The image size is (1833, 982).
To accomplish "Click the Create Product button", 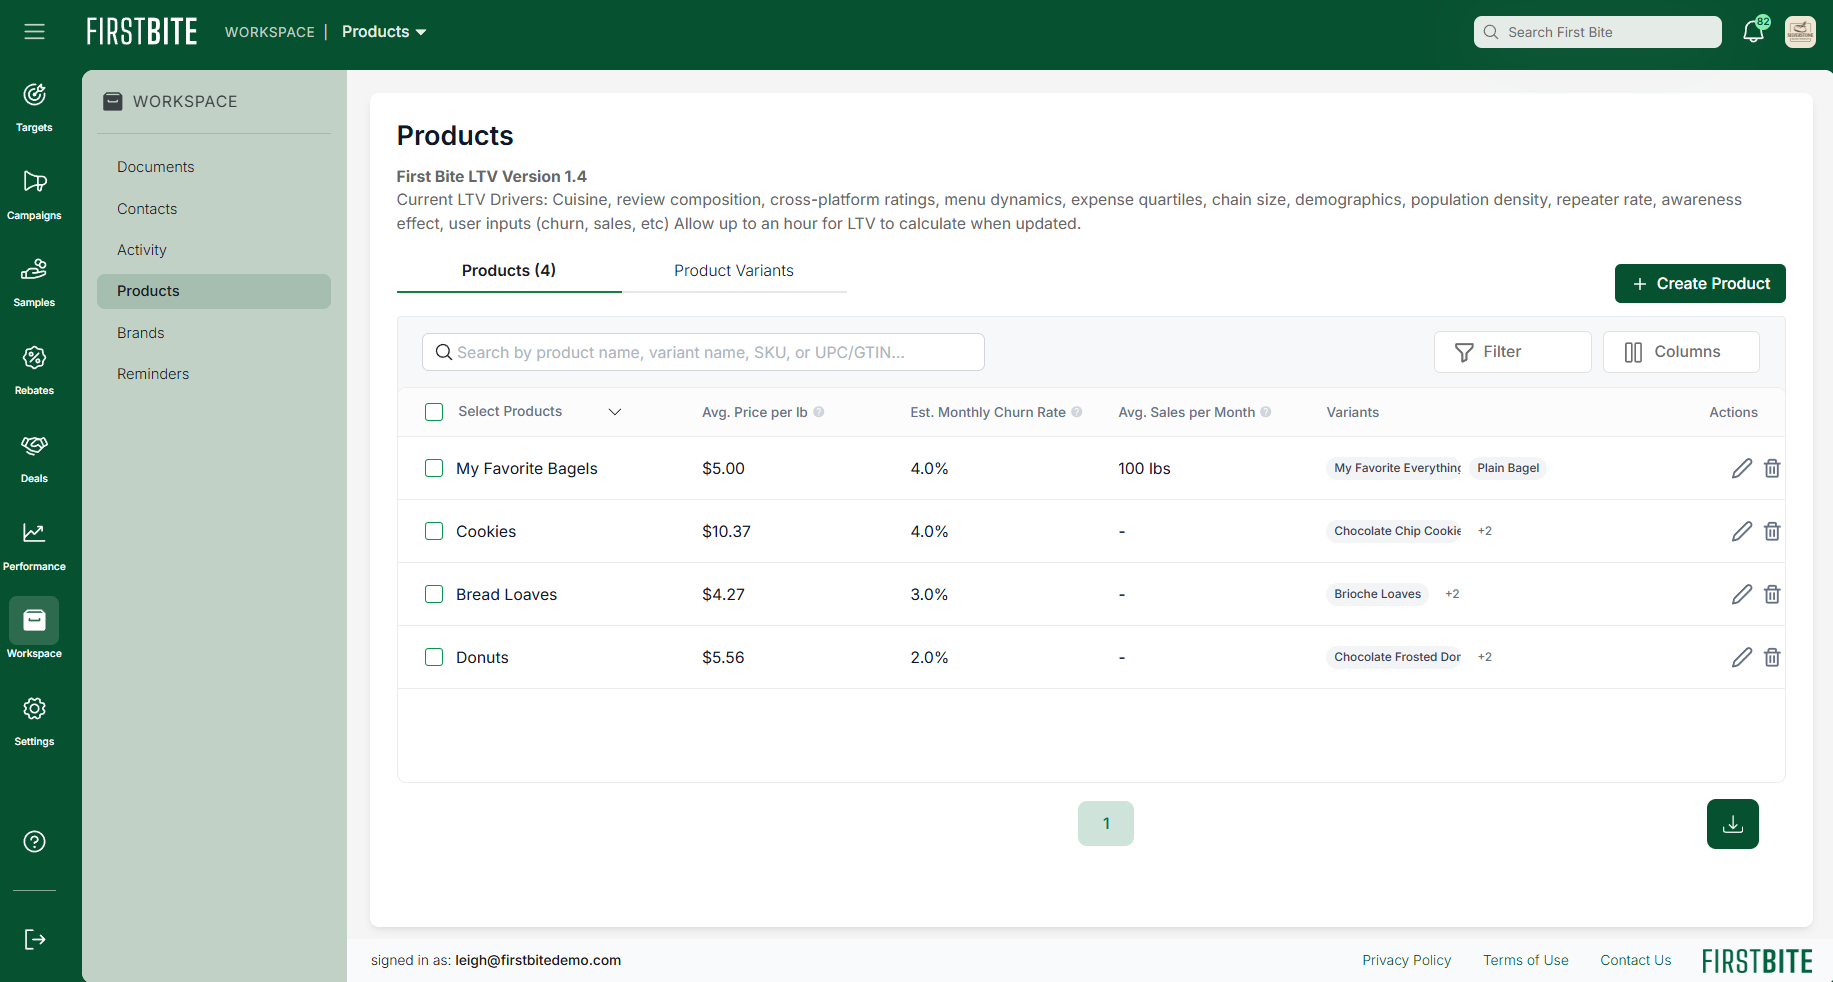I will pos(1700,283).
